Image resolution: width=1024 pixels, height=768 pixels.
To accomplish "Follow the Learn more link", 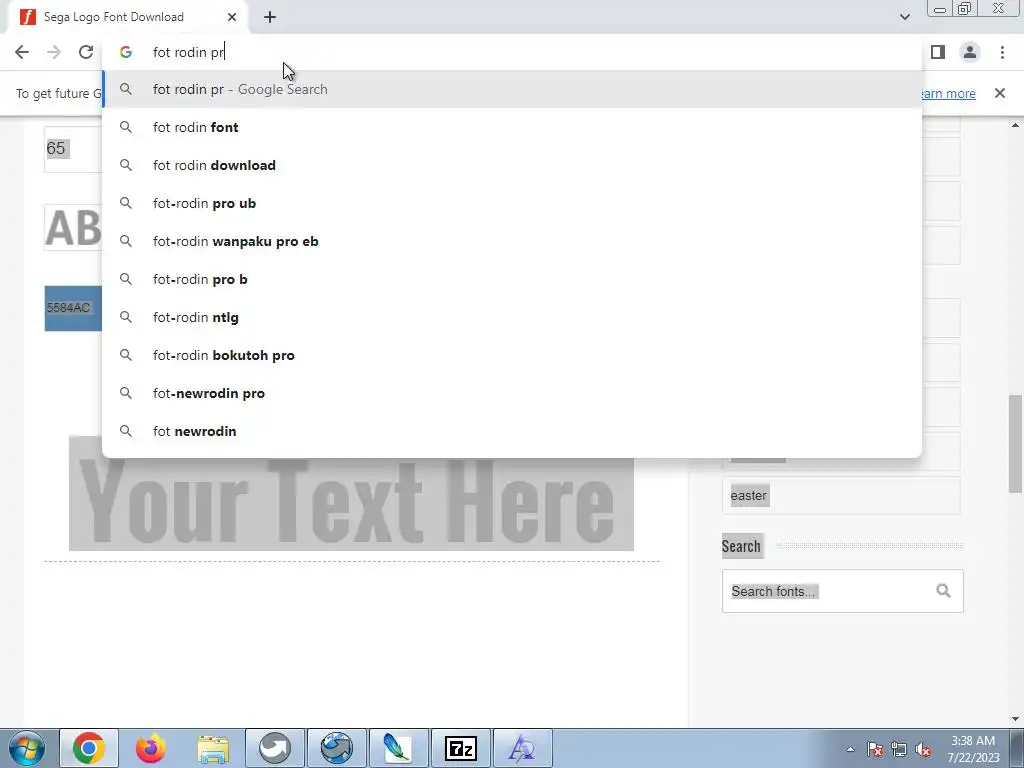I will (947, 93).
